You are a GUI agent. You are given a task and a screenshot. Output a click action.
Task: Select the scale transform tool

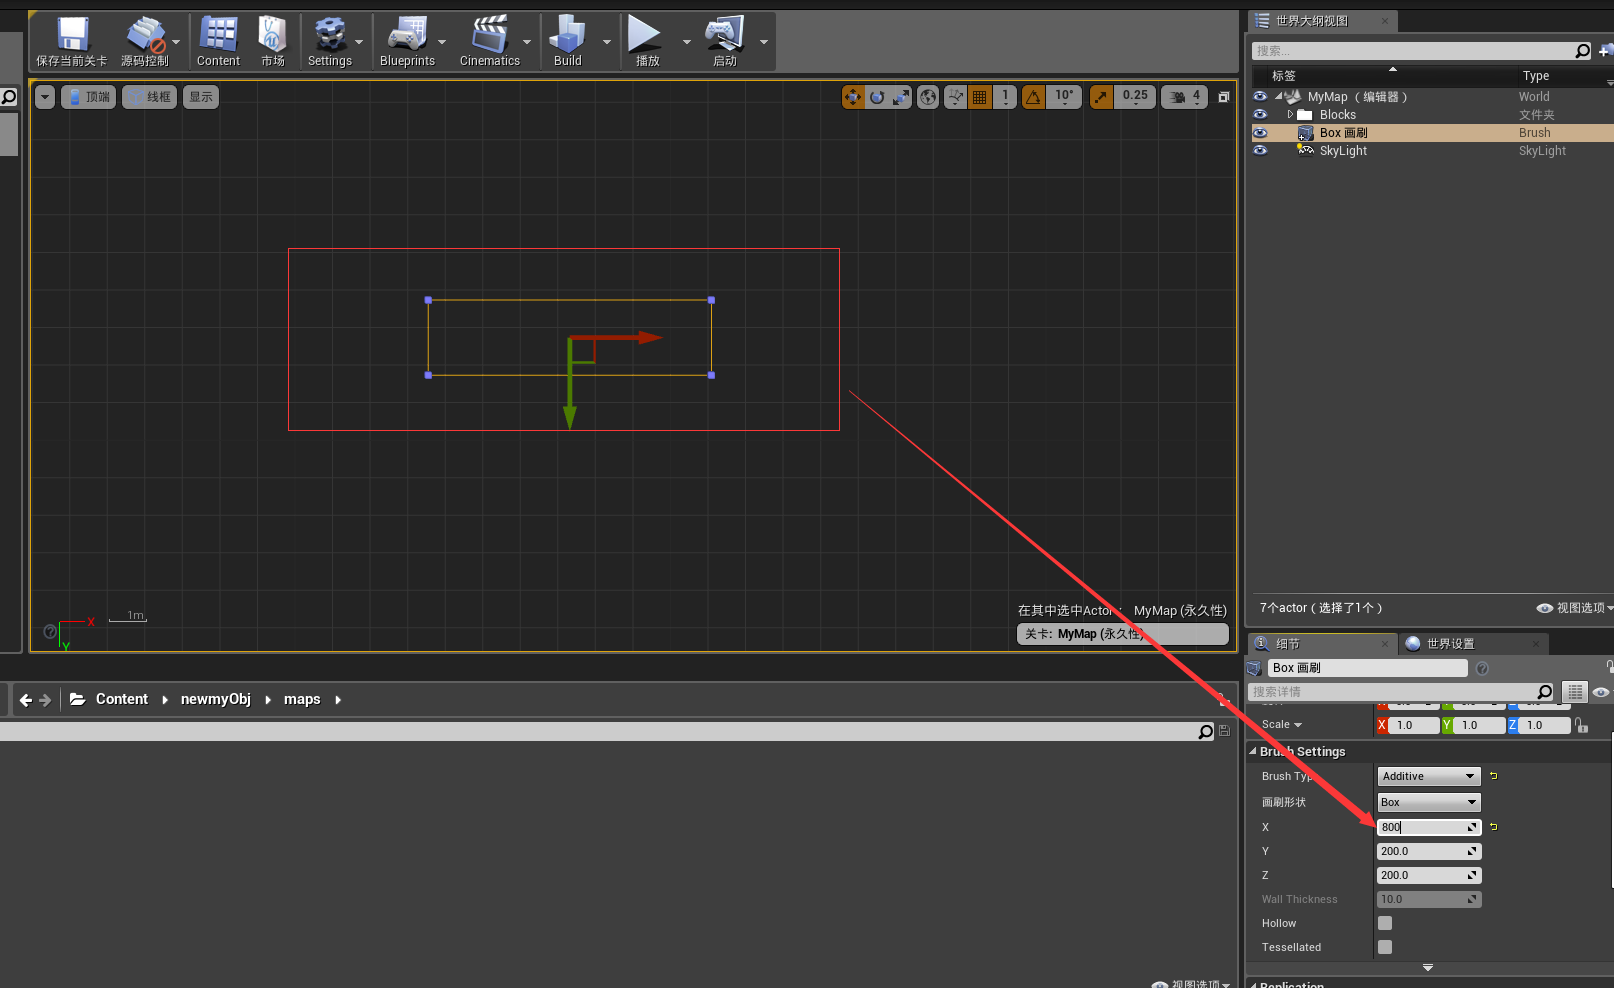[x=899, y=96]
